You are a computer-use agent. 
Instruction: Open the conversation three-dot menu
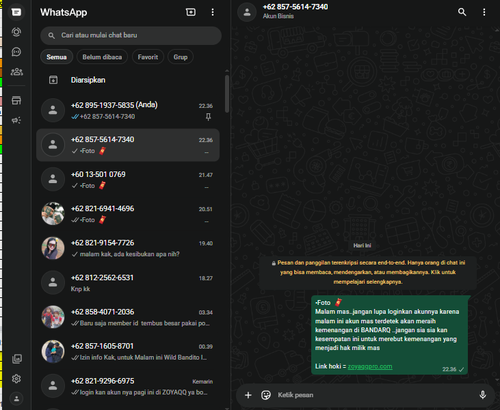pyautogui.click(x=484, y=12)
